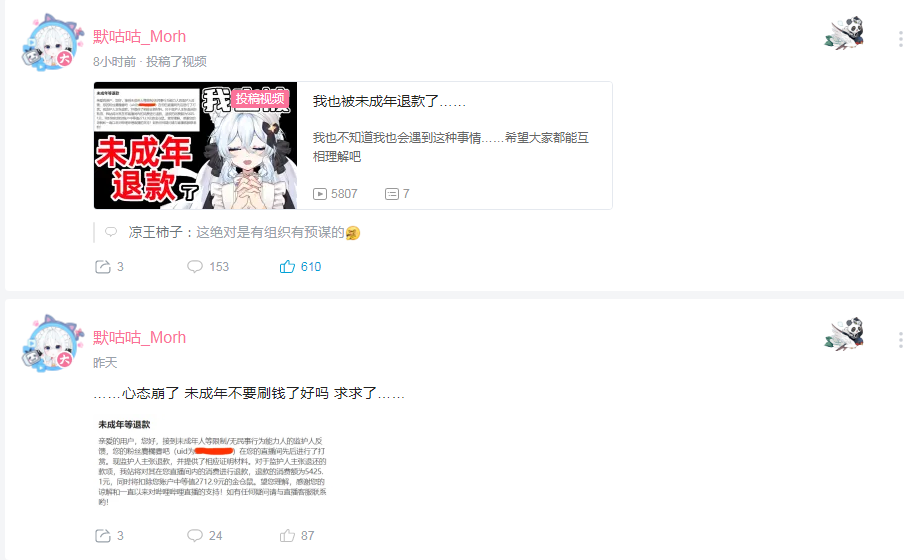Click the first post's 默咕咕_Morh avatar
Viewport: 904px width, 560px height.
[x=51, y=43]
